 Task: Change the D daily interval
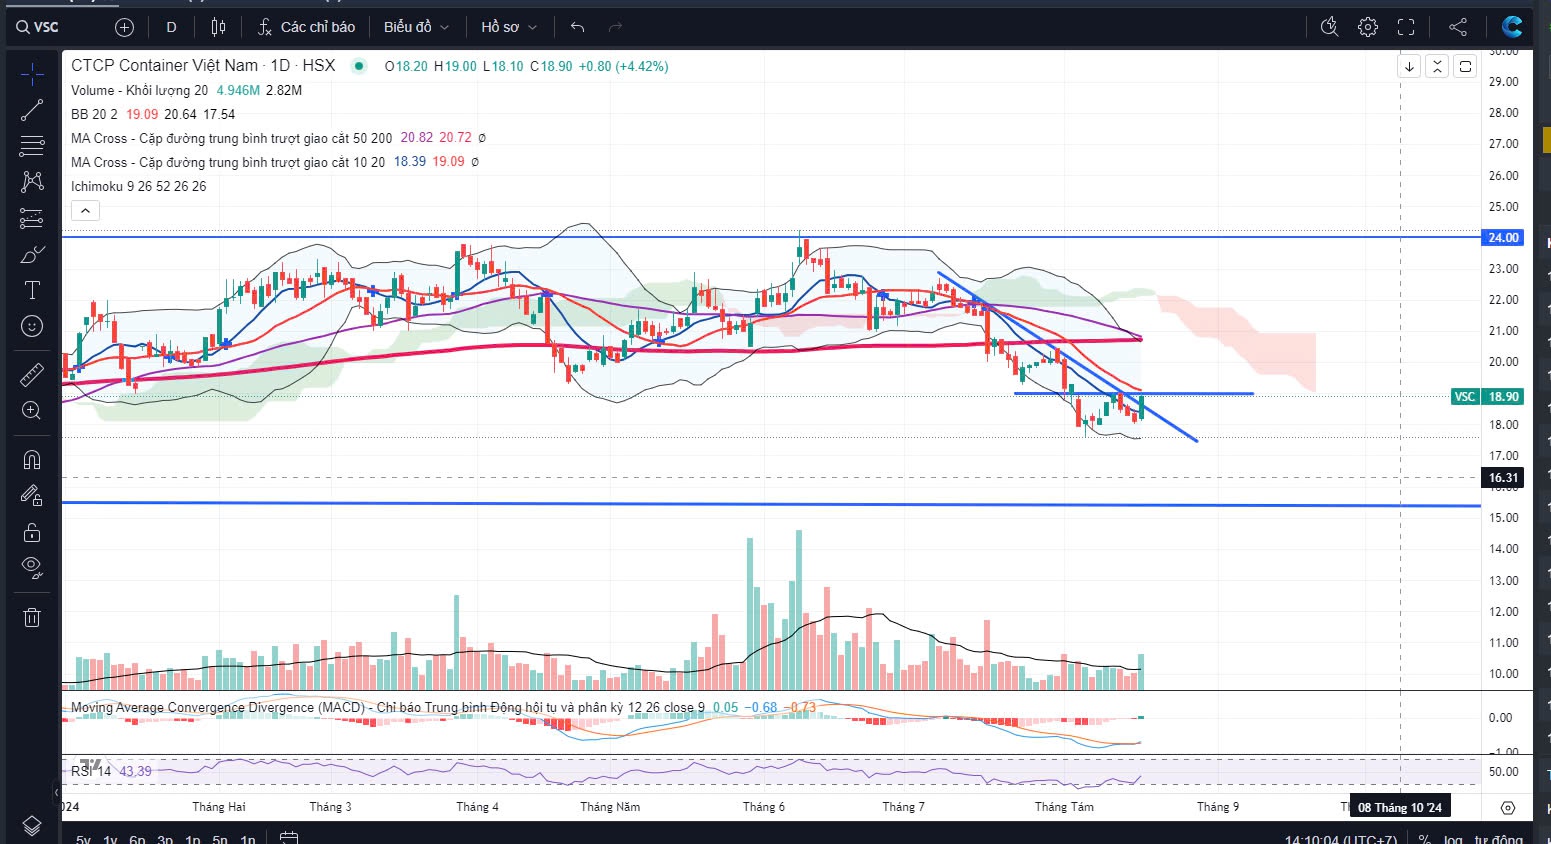click(171, 27)
